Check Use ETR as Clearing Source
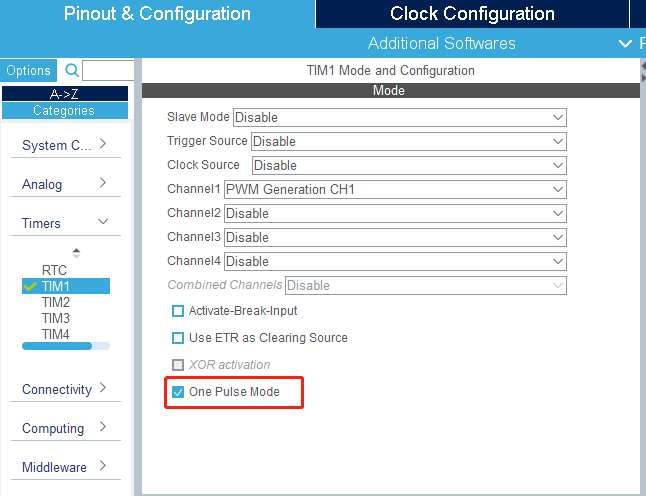 click(x=178, y=338)
